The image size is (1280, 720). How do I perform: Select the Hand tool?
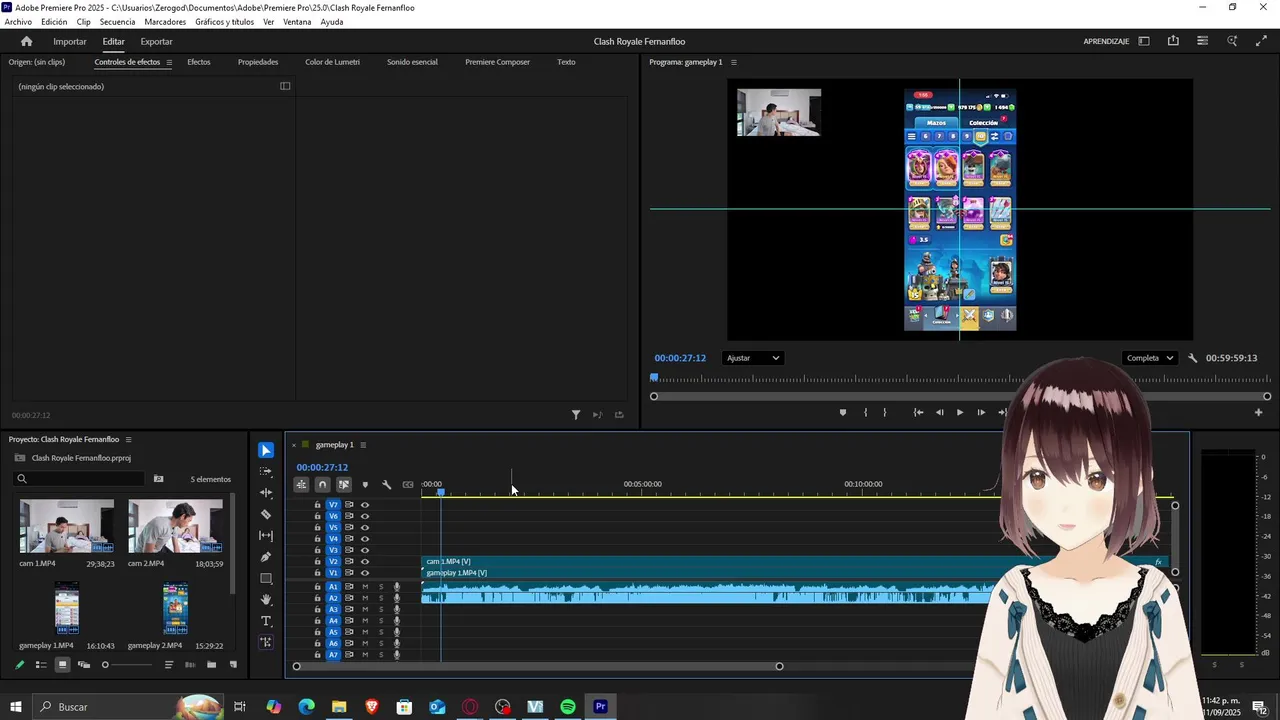266,600
